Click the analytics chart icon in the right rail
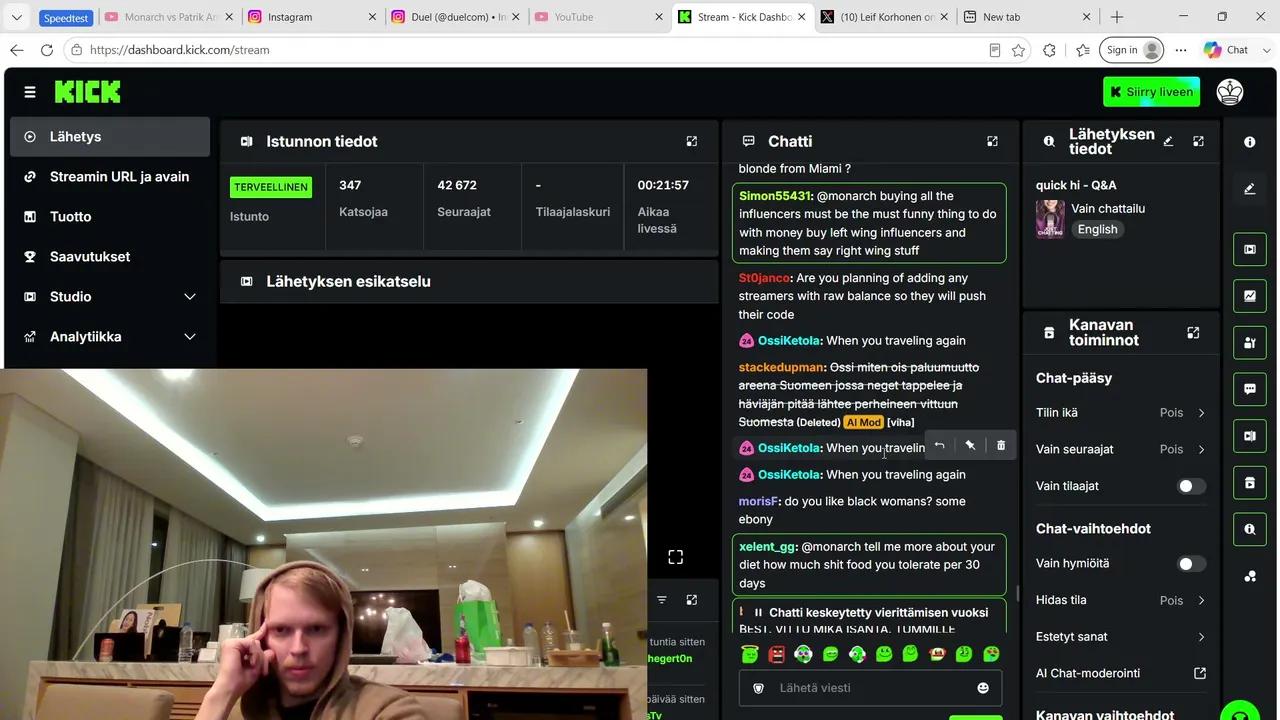 coord(1250,296)
